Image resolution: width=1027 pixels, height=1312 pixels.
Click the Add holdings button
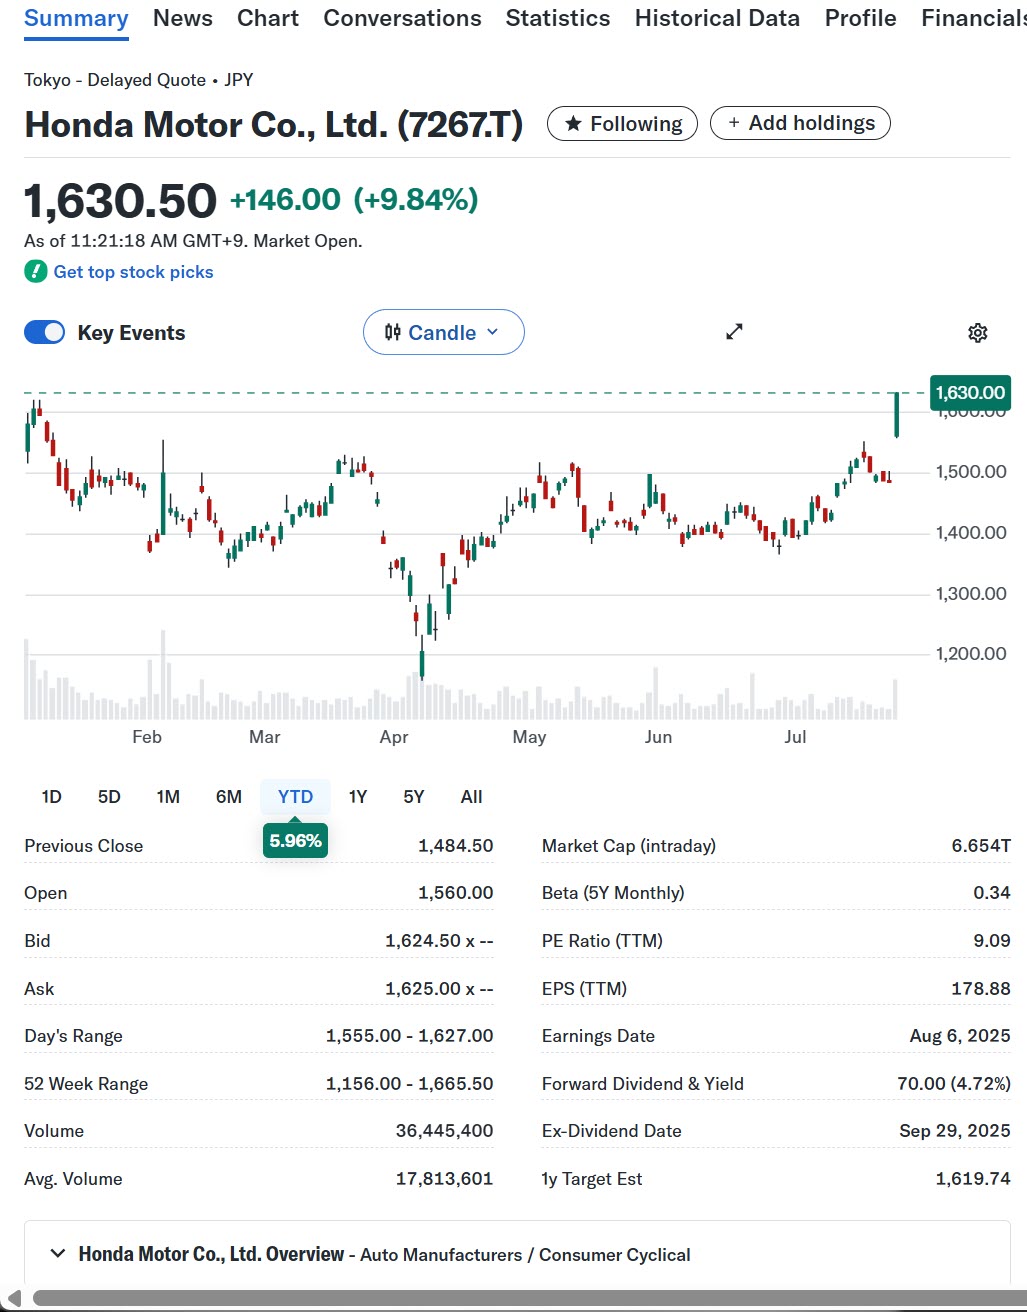800,123
